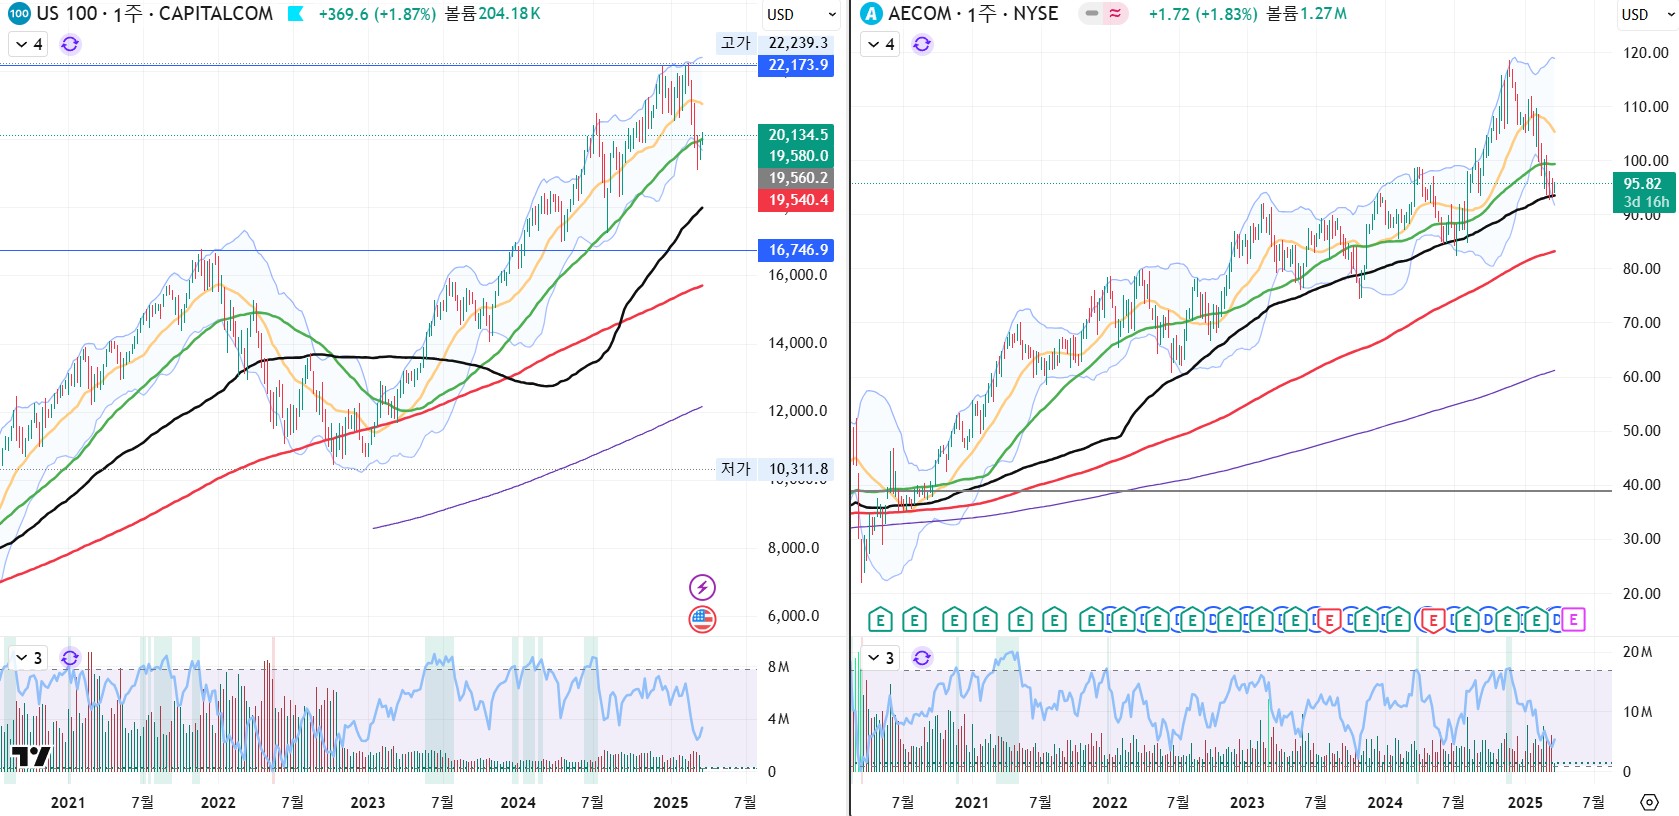
Task: Click the US flag event icon on US 100 chart
Action: [702, 619]
